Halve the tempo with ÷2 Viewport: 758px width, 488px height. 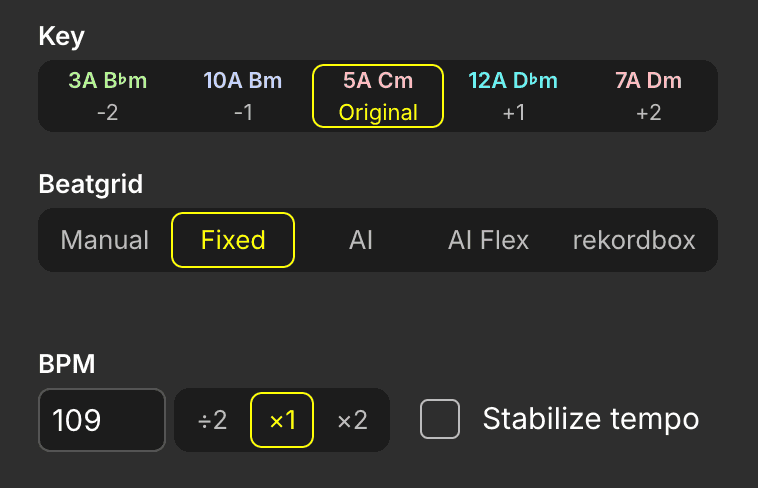tap(212, 420)
